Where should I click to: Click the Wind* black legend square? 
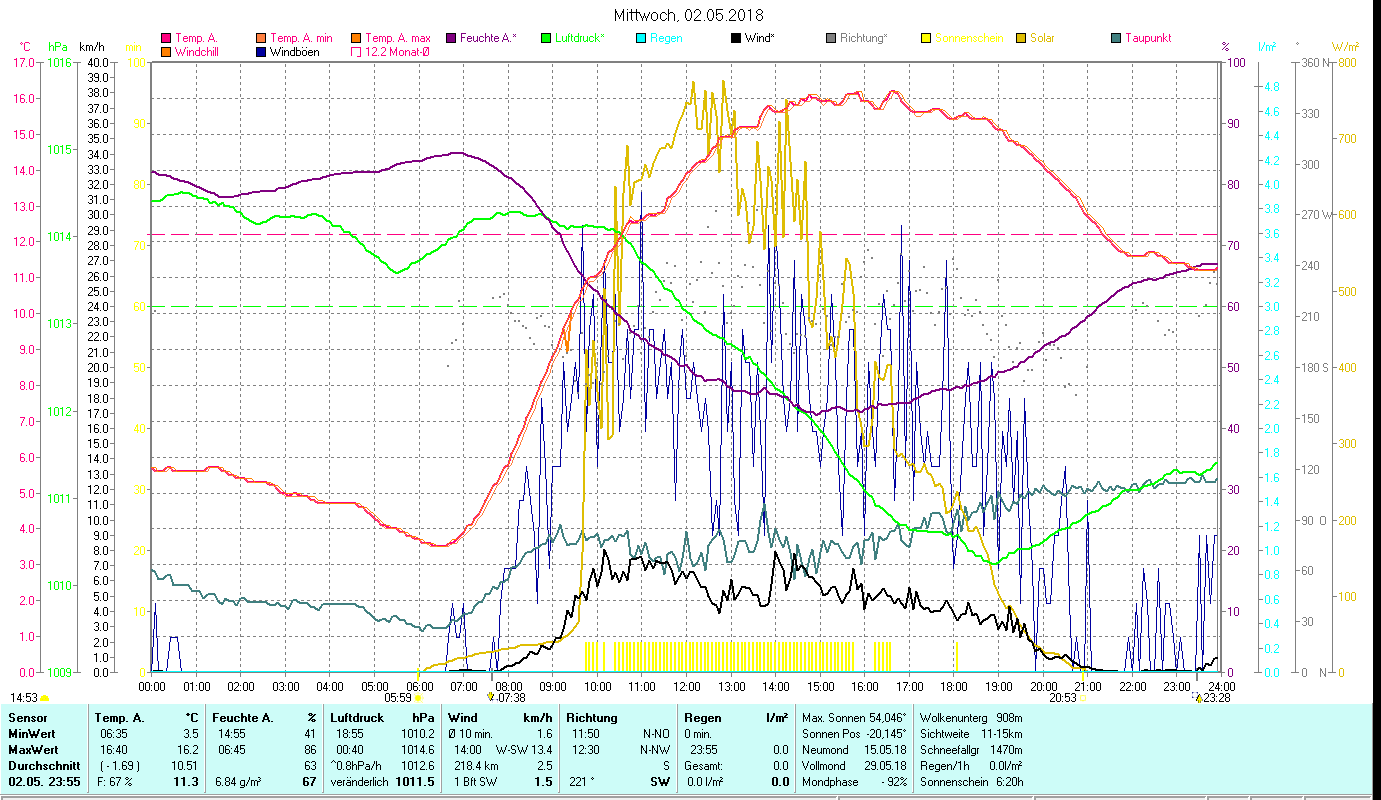[735, 39]
